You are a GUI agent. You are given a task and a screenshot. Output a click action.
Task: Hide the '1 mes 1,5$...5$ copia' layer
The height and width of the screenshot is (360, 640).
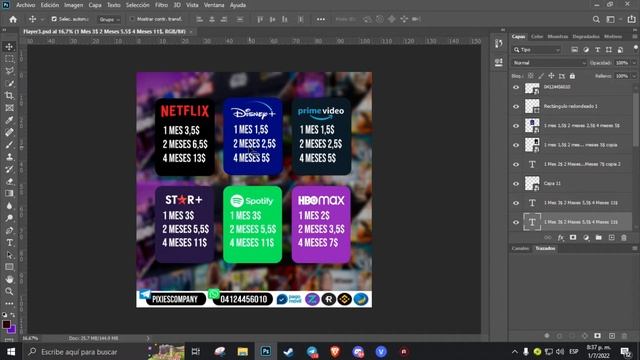516,145
